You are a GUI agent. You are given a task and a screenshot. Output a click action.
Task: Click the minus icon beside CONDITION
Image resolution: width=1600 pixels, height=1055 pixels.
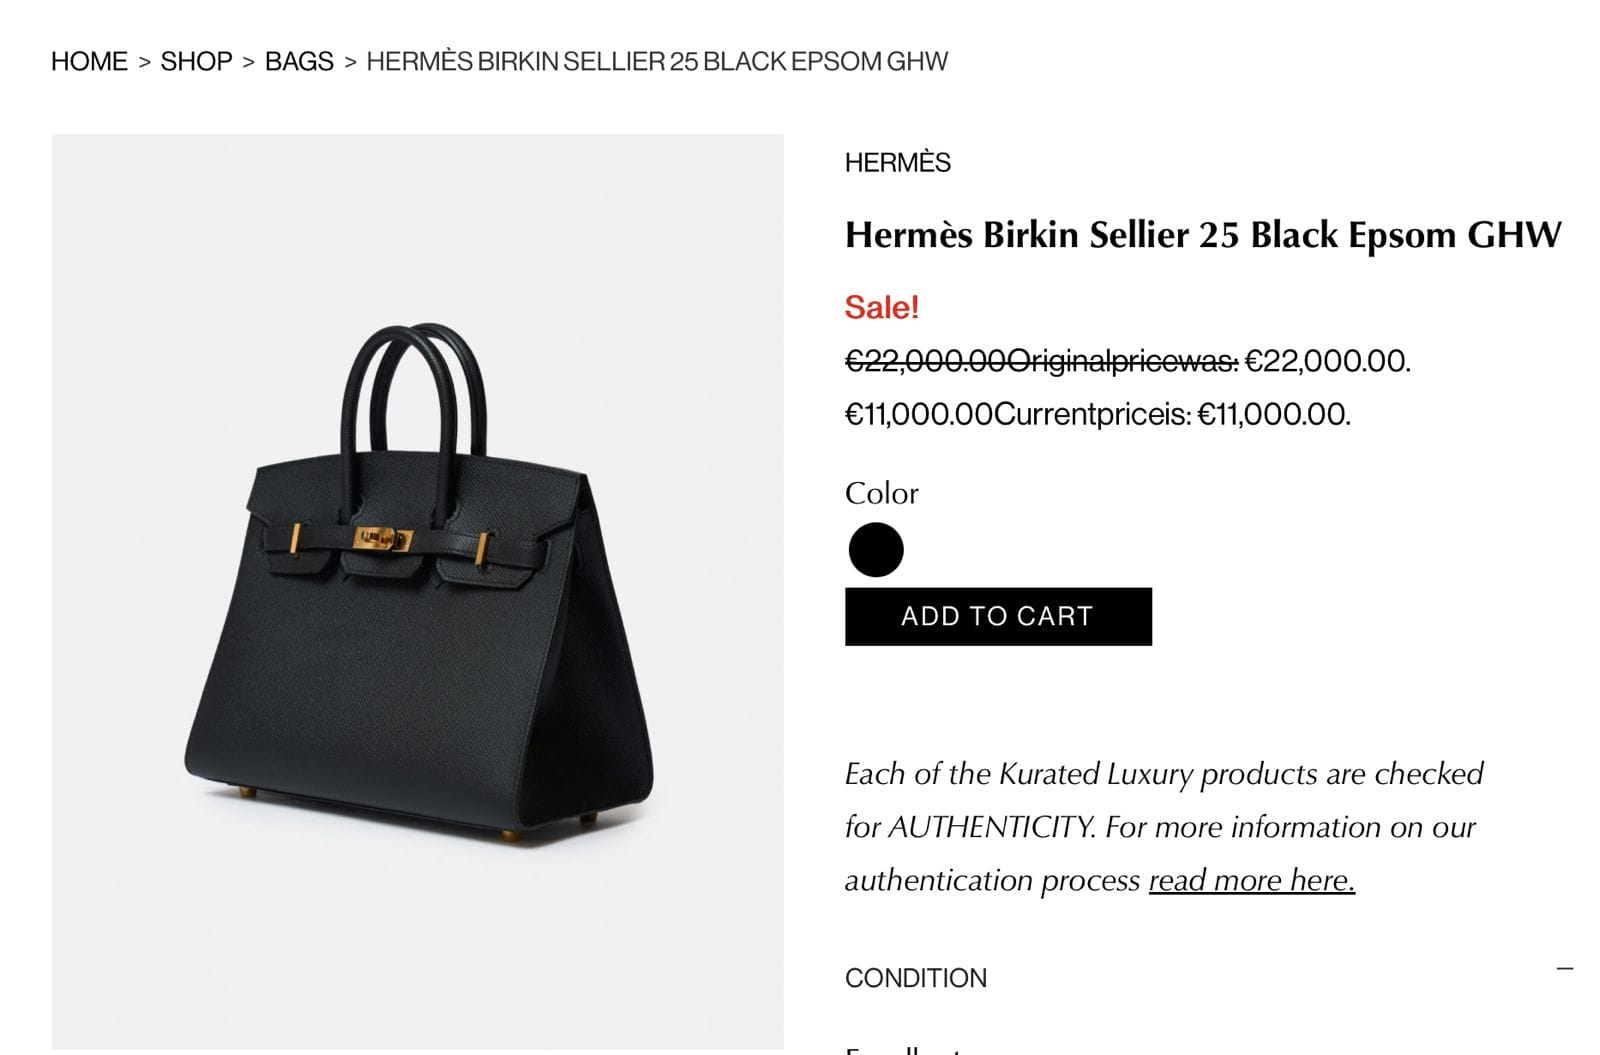1565,968
